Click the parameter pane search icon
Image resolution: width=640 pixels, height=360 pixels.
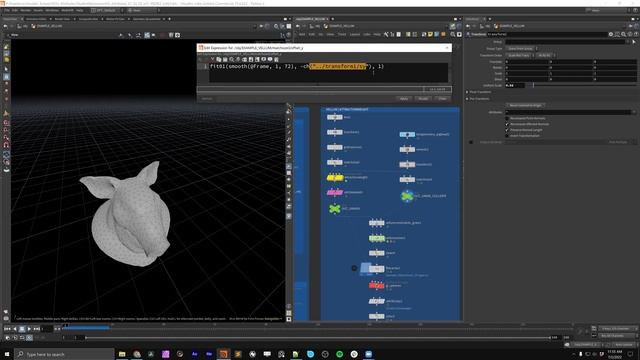[624, 34]
